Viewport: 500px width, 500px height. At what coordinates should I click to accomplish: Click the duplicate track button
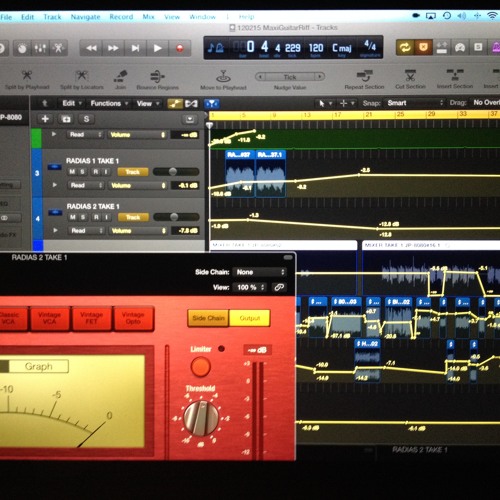click(x=66, y=119)
